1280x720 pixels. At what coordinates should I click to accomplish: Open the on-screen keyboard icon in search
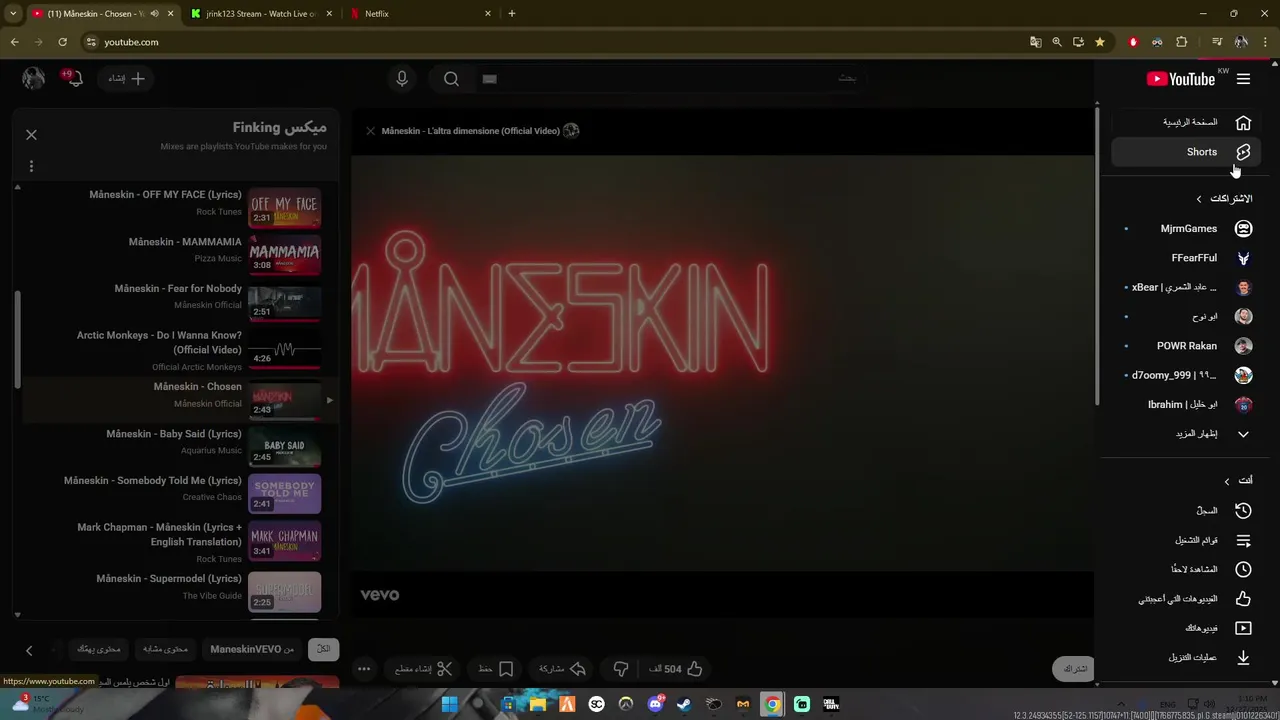(489, 79)
